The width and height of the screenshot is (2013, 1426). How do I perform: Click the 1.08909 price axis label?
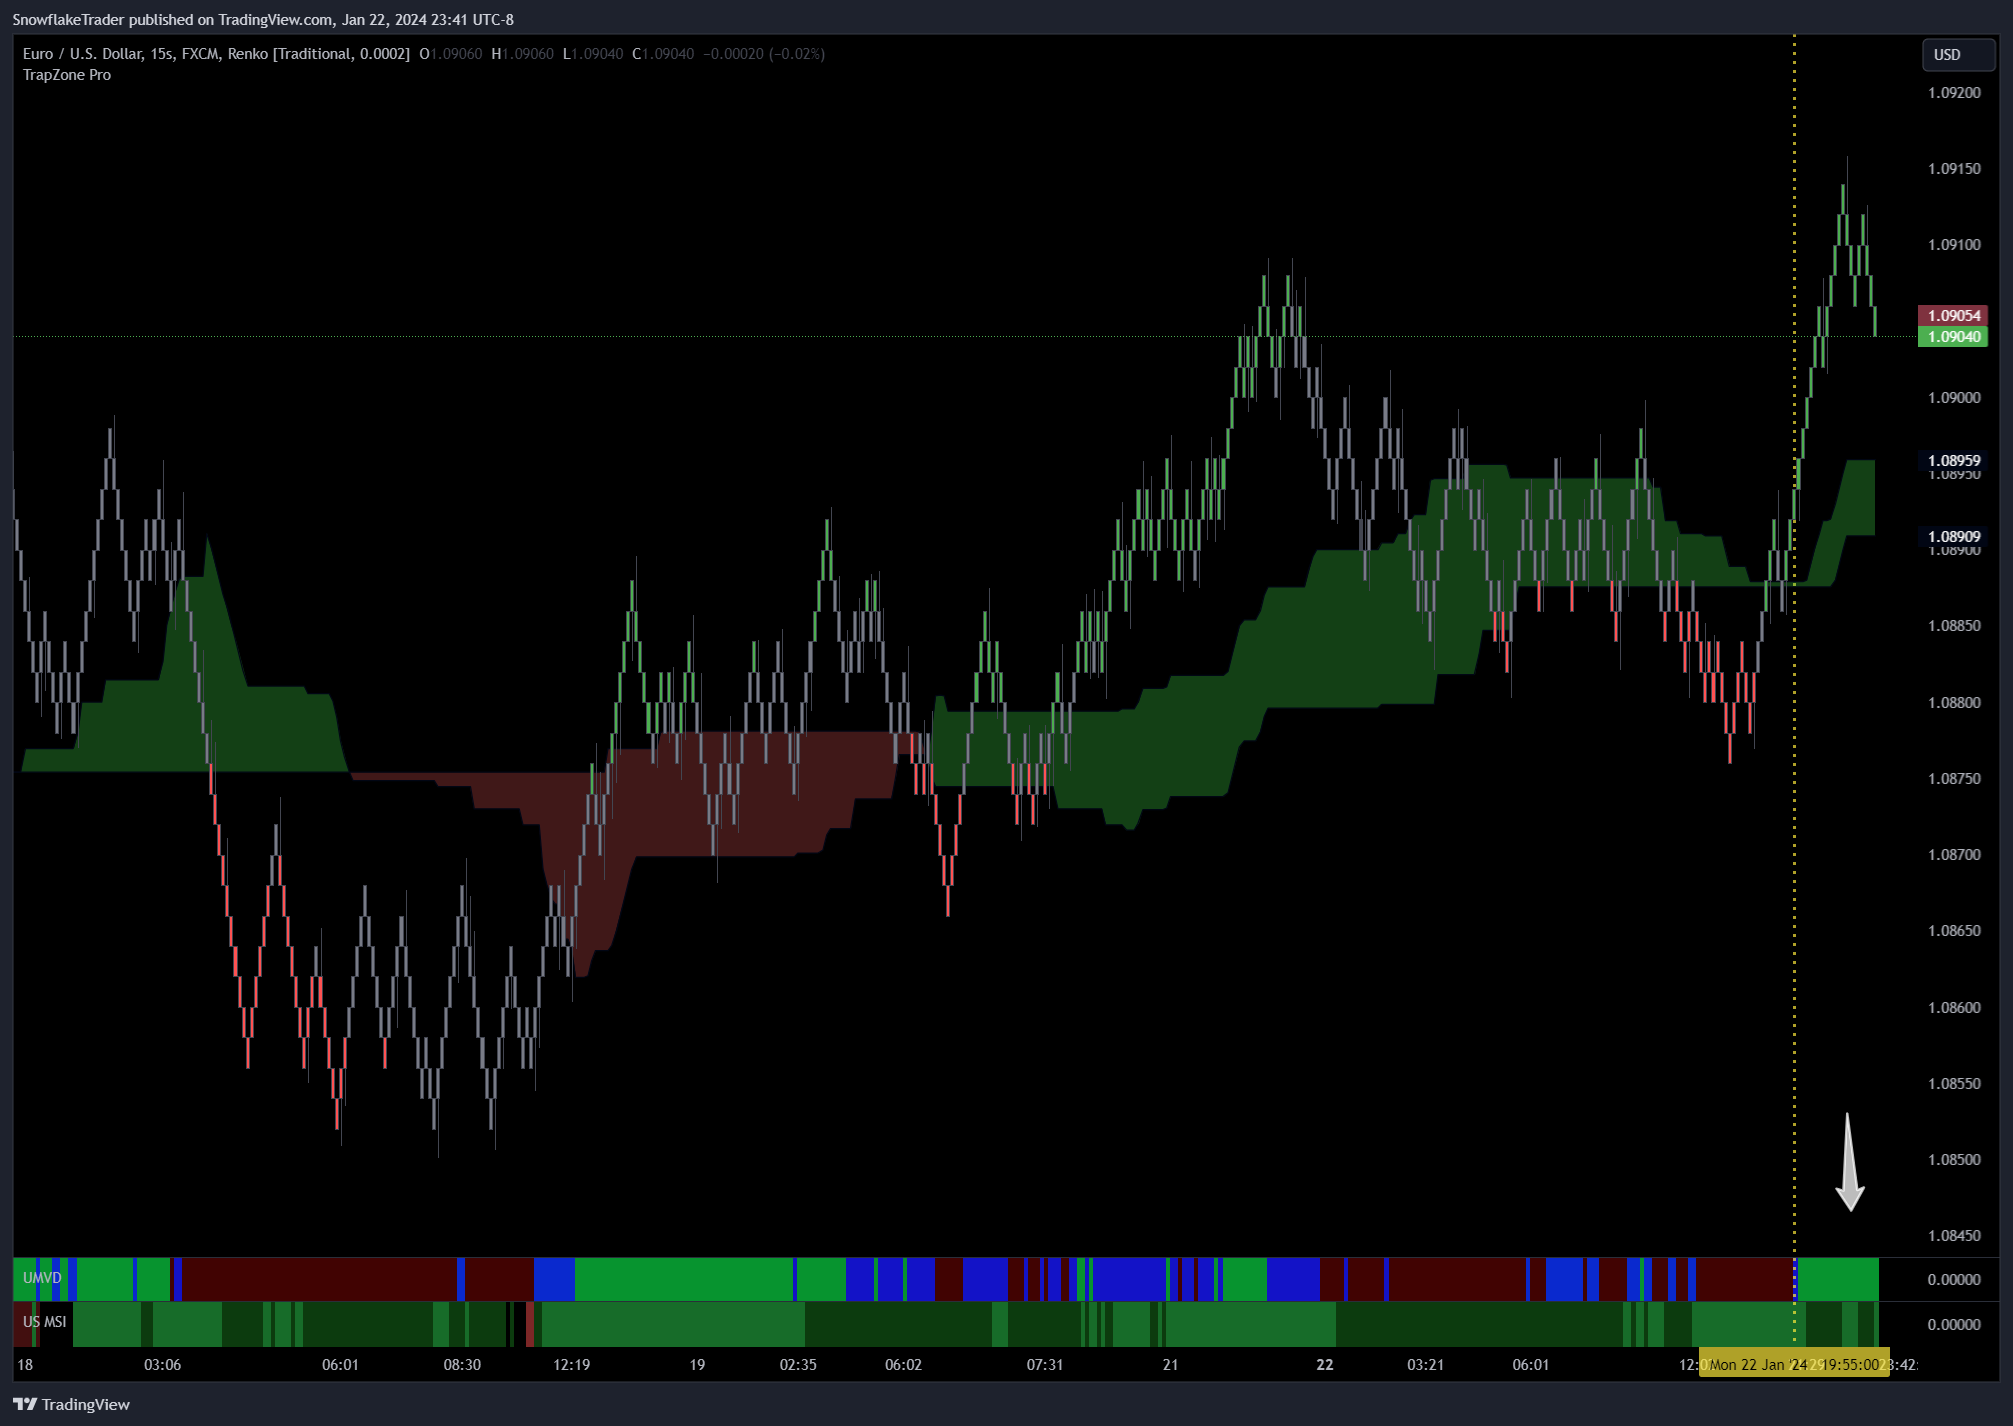tap(1953, 537)
